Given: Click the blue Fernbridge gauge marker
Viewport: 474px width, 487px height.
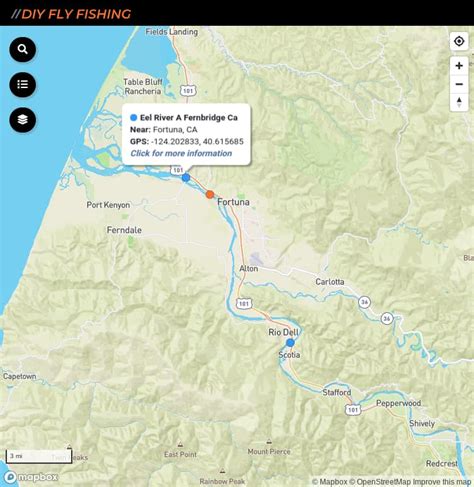Looking at the screenshot, I should point(186,178).
